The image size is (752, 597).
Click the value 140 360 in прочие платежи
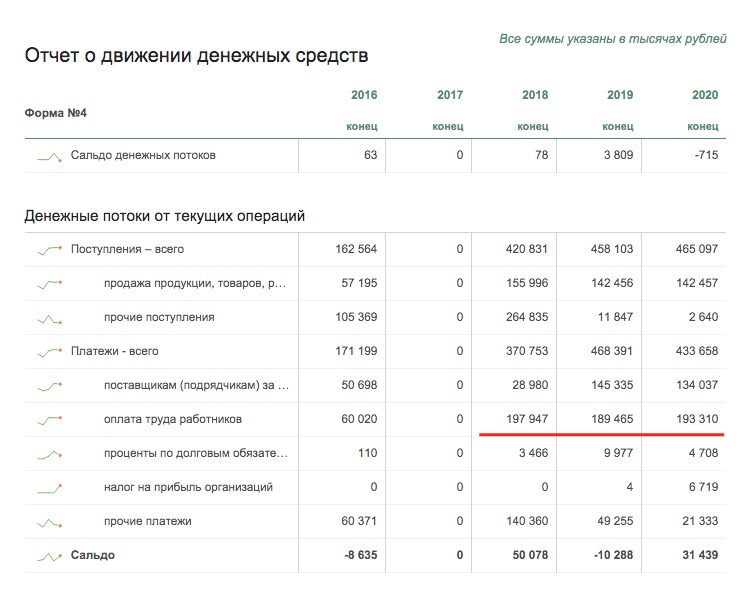[x=527, y=522]
